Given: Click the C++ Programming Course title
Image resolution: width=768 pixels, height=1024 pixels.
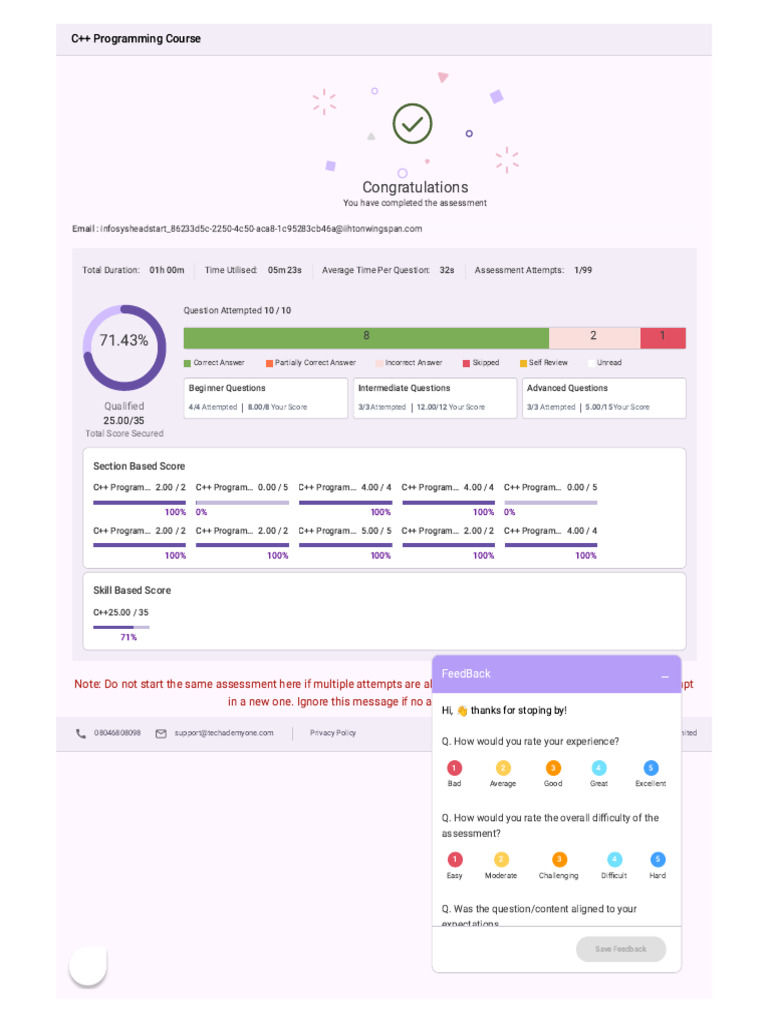Looking at the screenshot, I should click(136, 39).
